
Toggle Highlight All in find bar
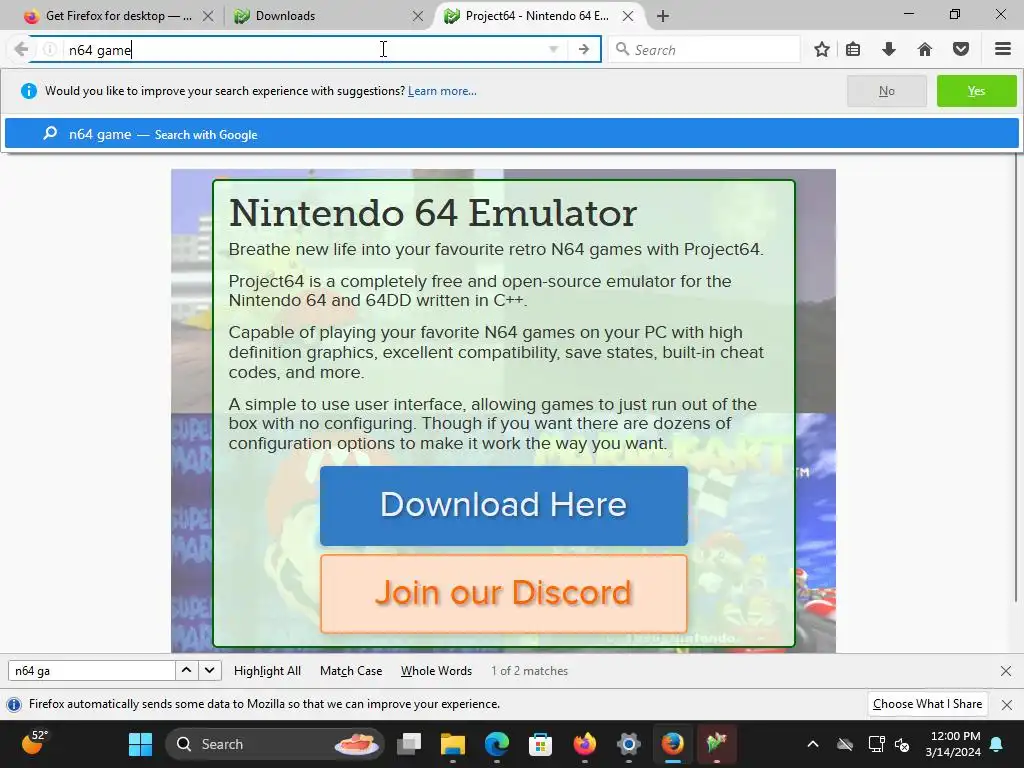coord(267,671)
